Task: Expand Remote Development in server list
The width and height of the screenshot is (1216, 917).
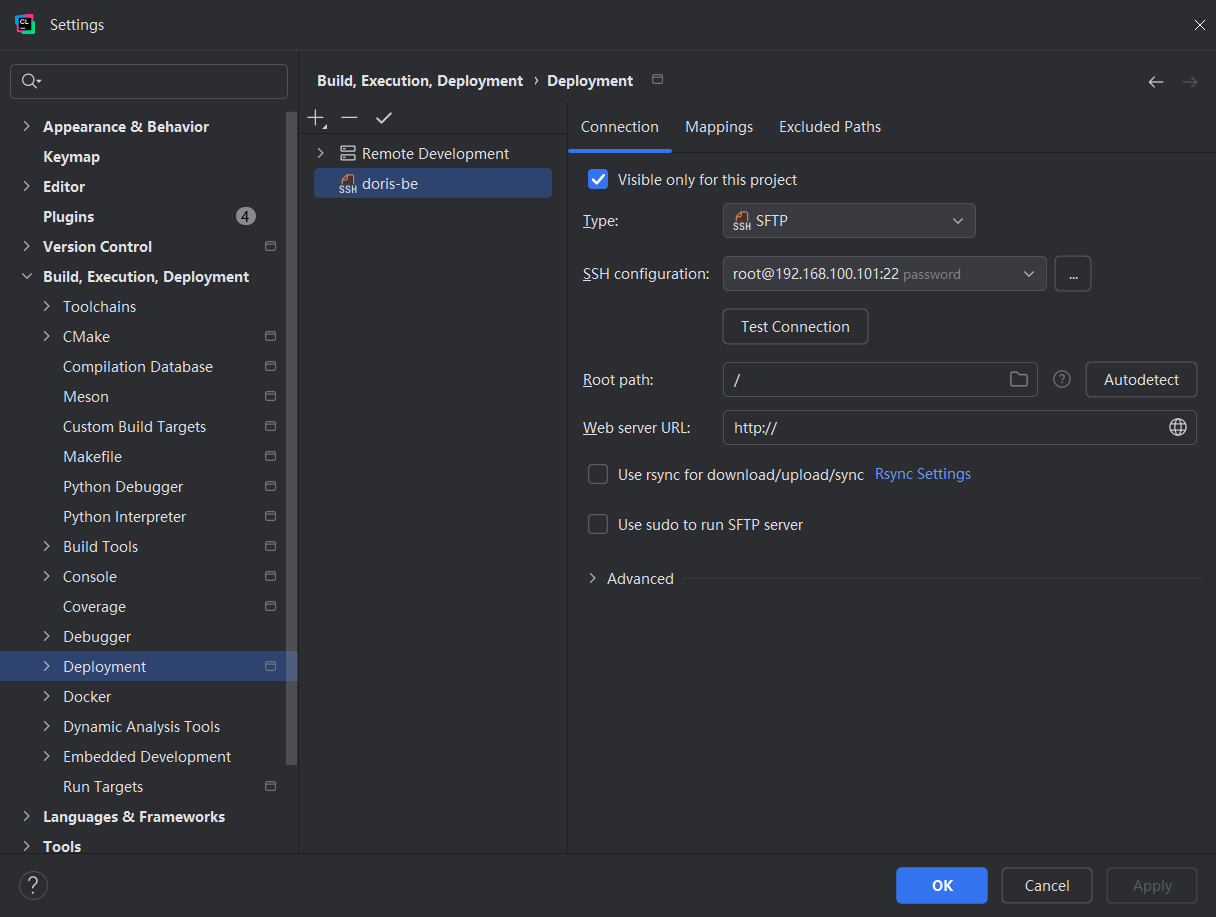Action: tap(321, 154)
